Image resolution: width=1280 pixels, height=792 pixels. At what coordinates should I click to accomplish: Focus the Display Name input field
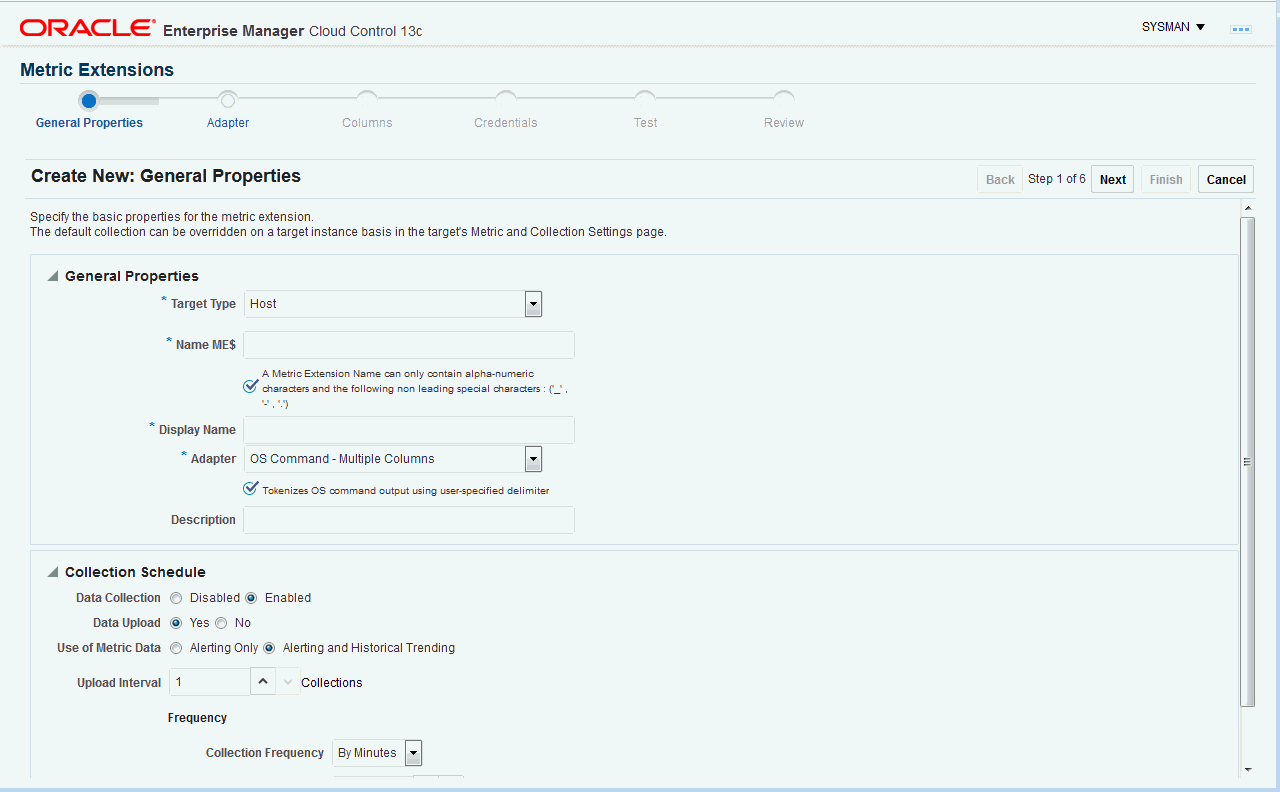pos(409,430)
